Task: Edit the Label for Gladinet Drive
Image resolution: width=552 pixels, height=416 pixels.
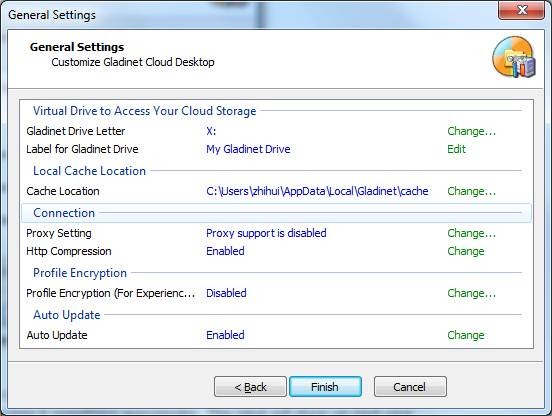Action: click(x=456, y=149)
